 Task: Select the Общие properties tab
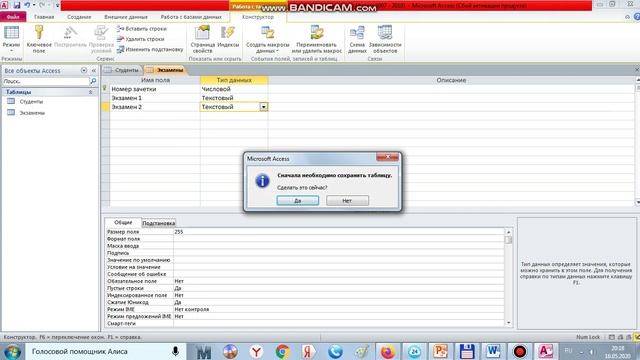[x=123, y=222]
